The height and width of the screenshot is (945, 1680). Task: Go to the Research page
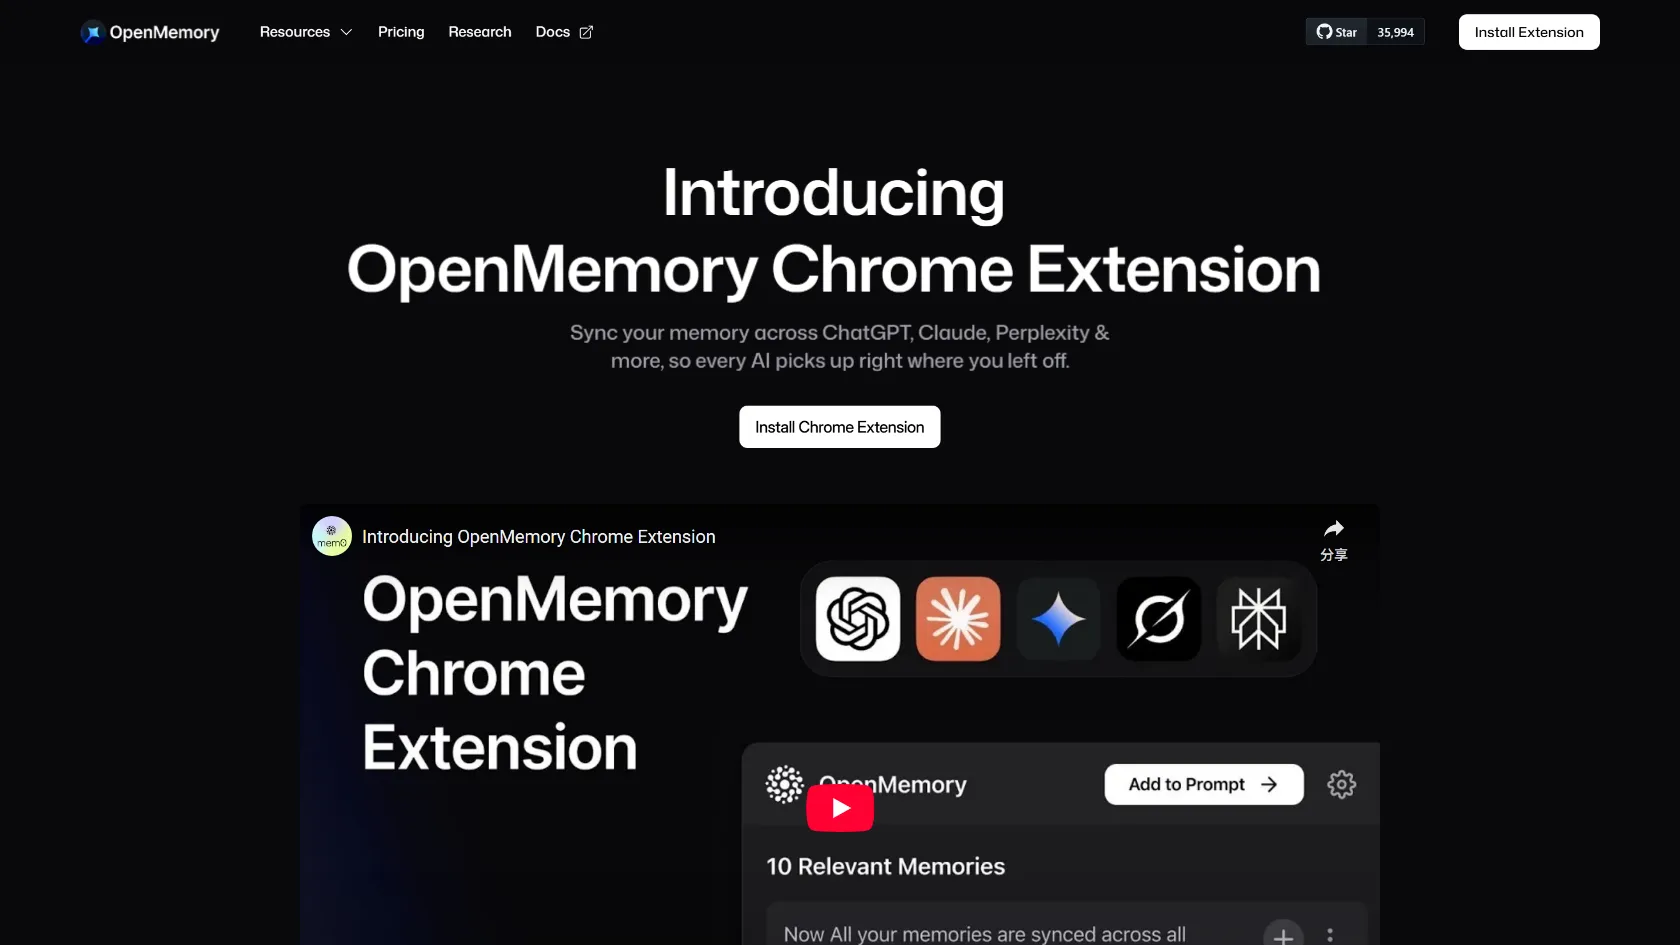coord(480,32)
